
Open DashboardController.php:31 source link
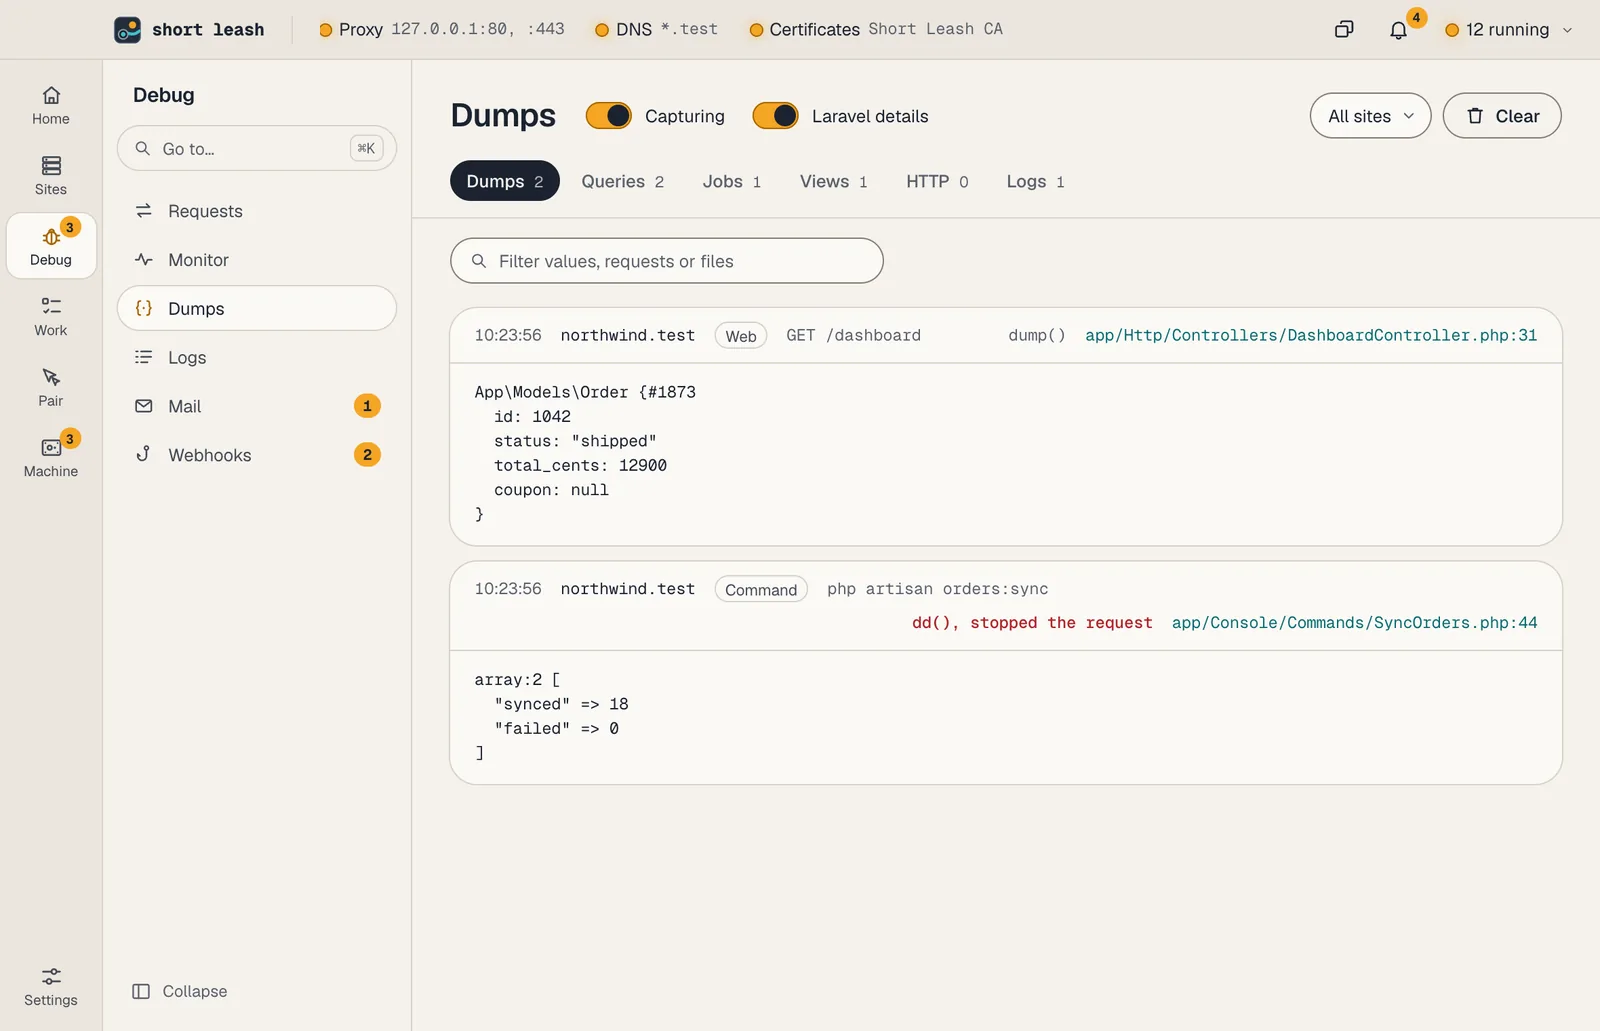coord(1311,335)
